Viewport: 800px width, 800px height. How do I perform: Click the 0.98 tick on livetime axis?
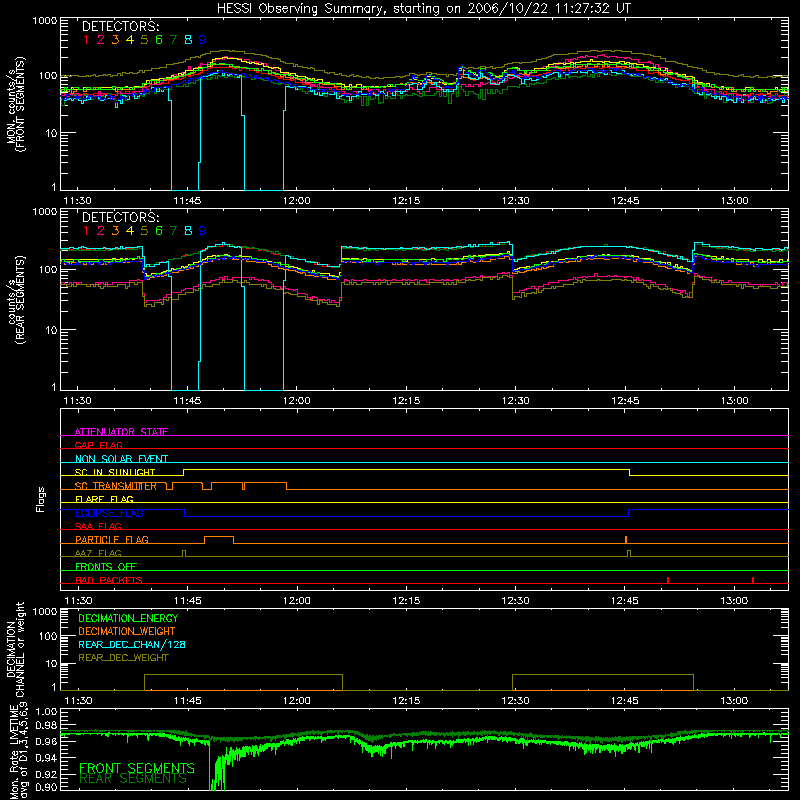pyautogui.click(x=46, y=726)
